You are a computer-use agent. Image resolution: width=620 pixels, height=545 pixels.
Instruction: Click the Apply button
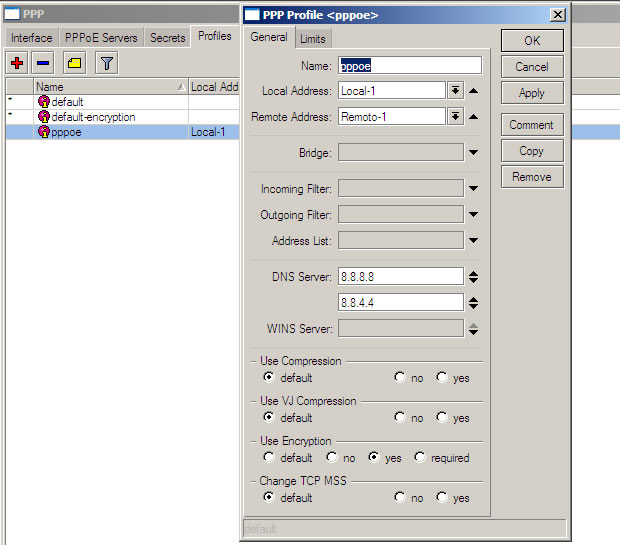coord(532,93)
